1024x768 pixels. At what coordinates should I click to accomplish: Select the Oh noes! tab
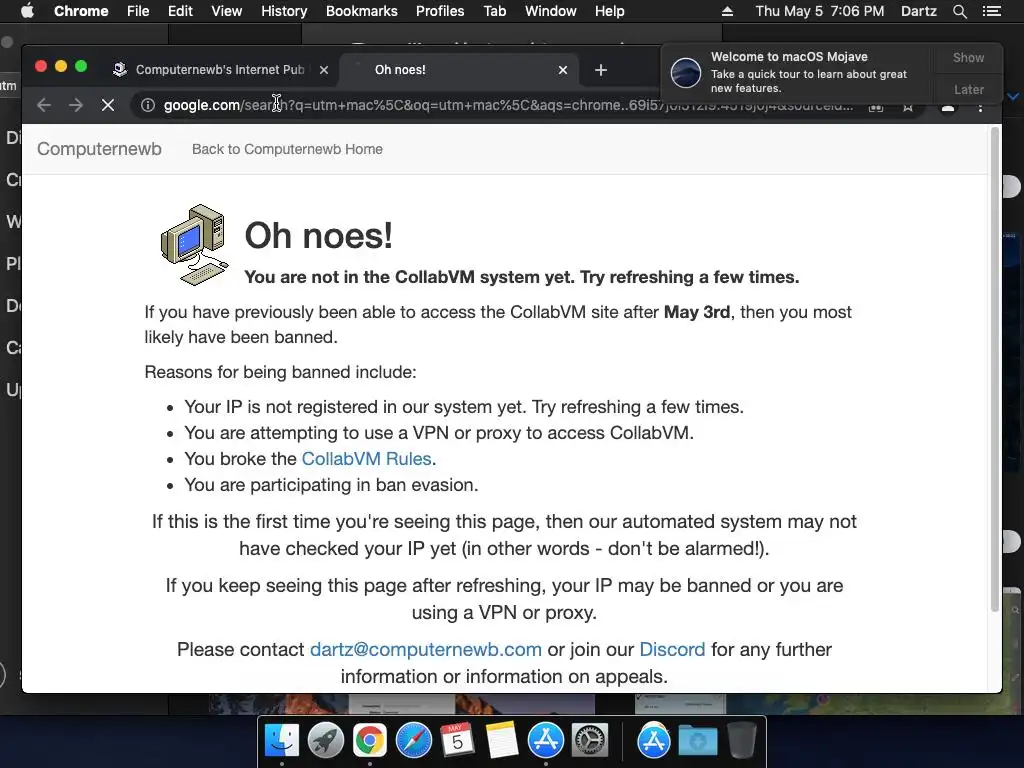[457, 70]
